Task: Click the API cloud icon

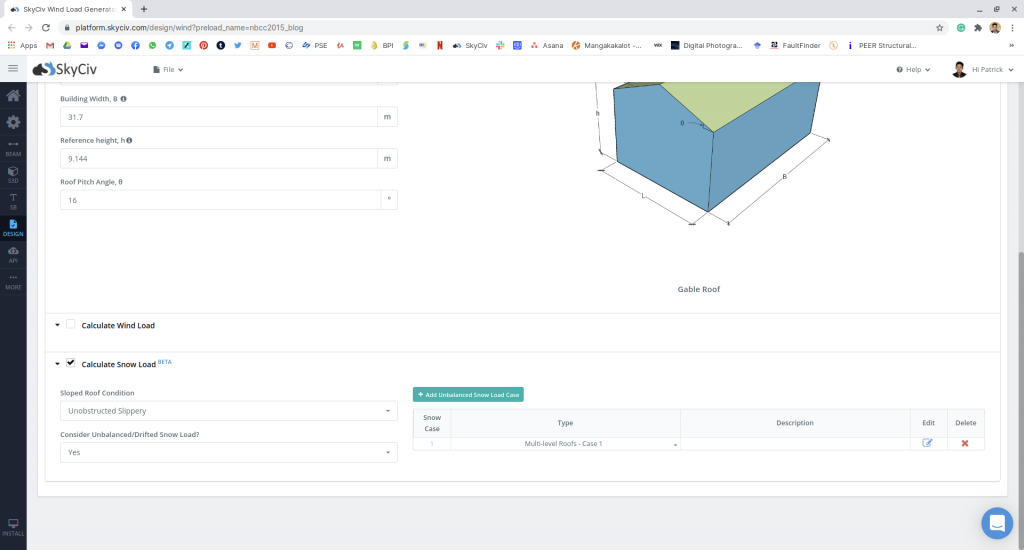Action: [13, 253]
